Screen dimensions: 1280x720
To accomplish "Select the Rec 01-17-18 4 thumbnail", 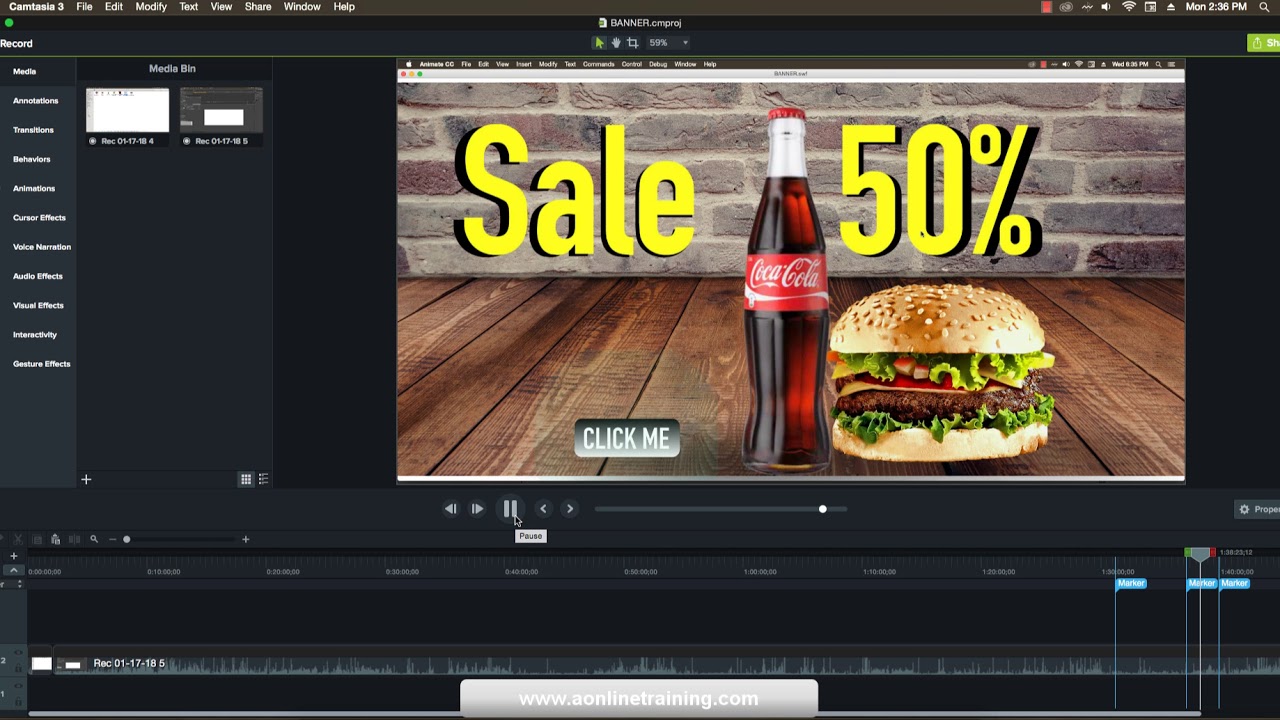I will point(127,110).
